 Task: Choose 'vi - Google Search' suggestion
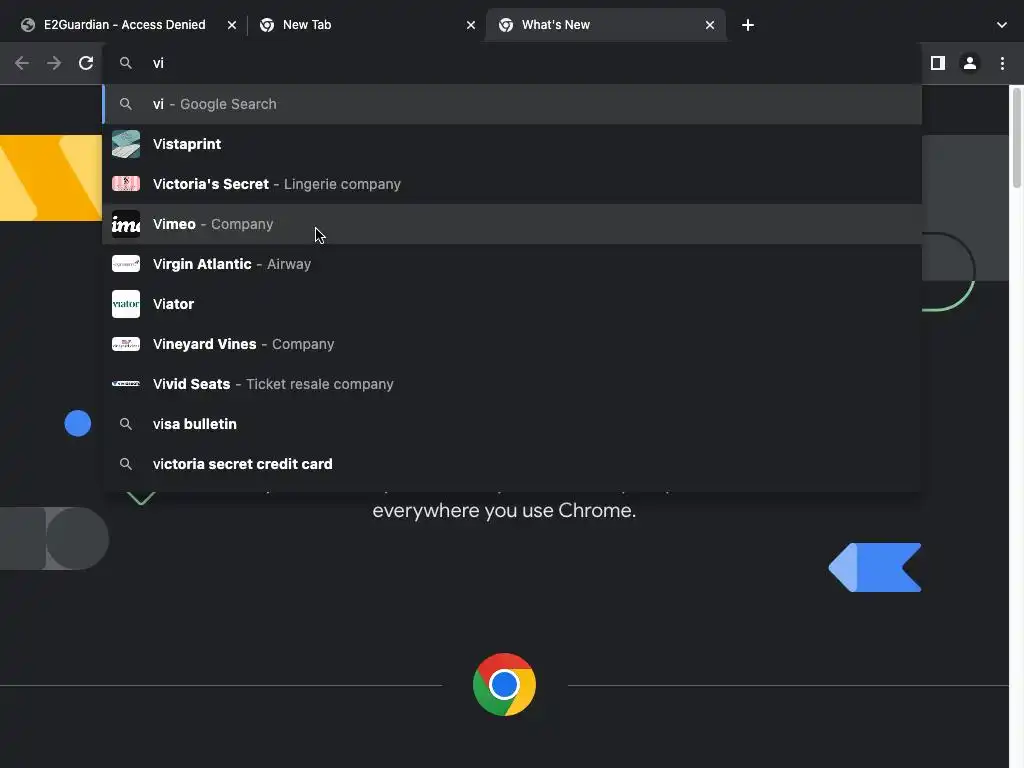pyautogui.click(x=512, y=104)
